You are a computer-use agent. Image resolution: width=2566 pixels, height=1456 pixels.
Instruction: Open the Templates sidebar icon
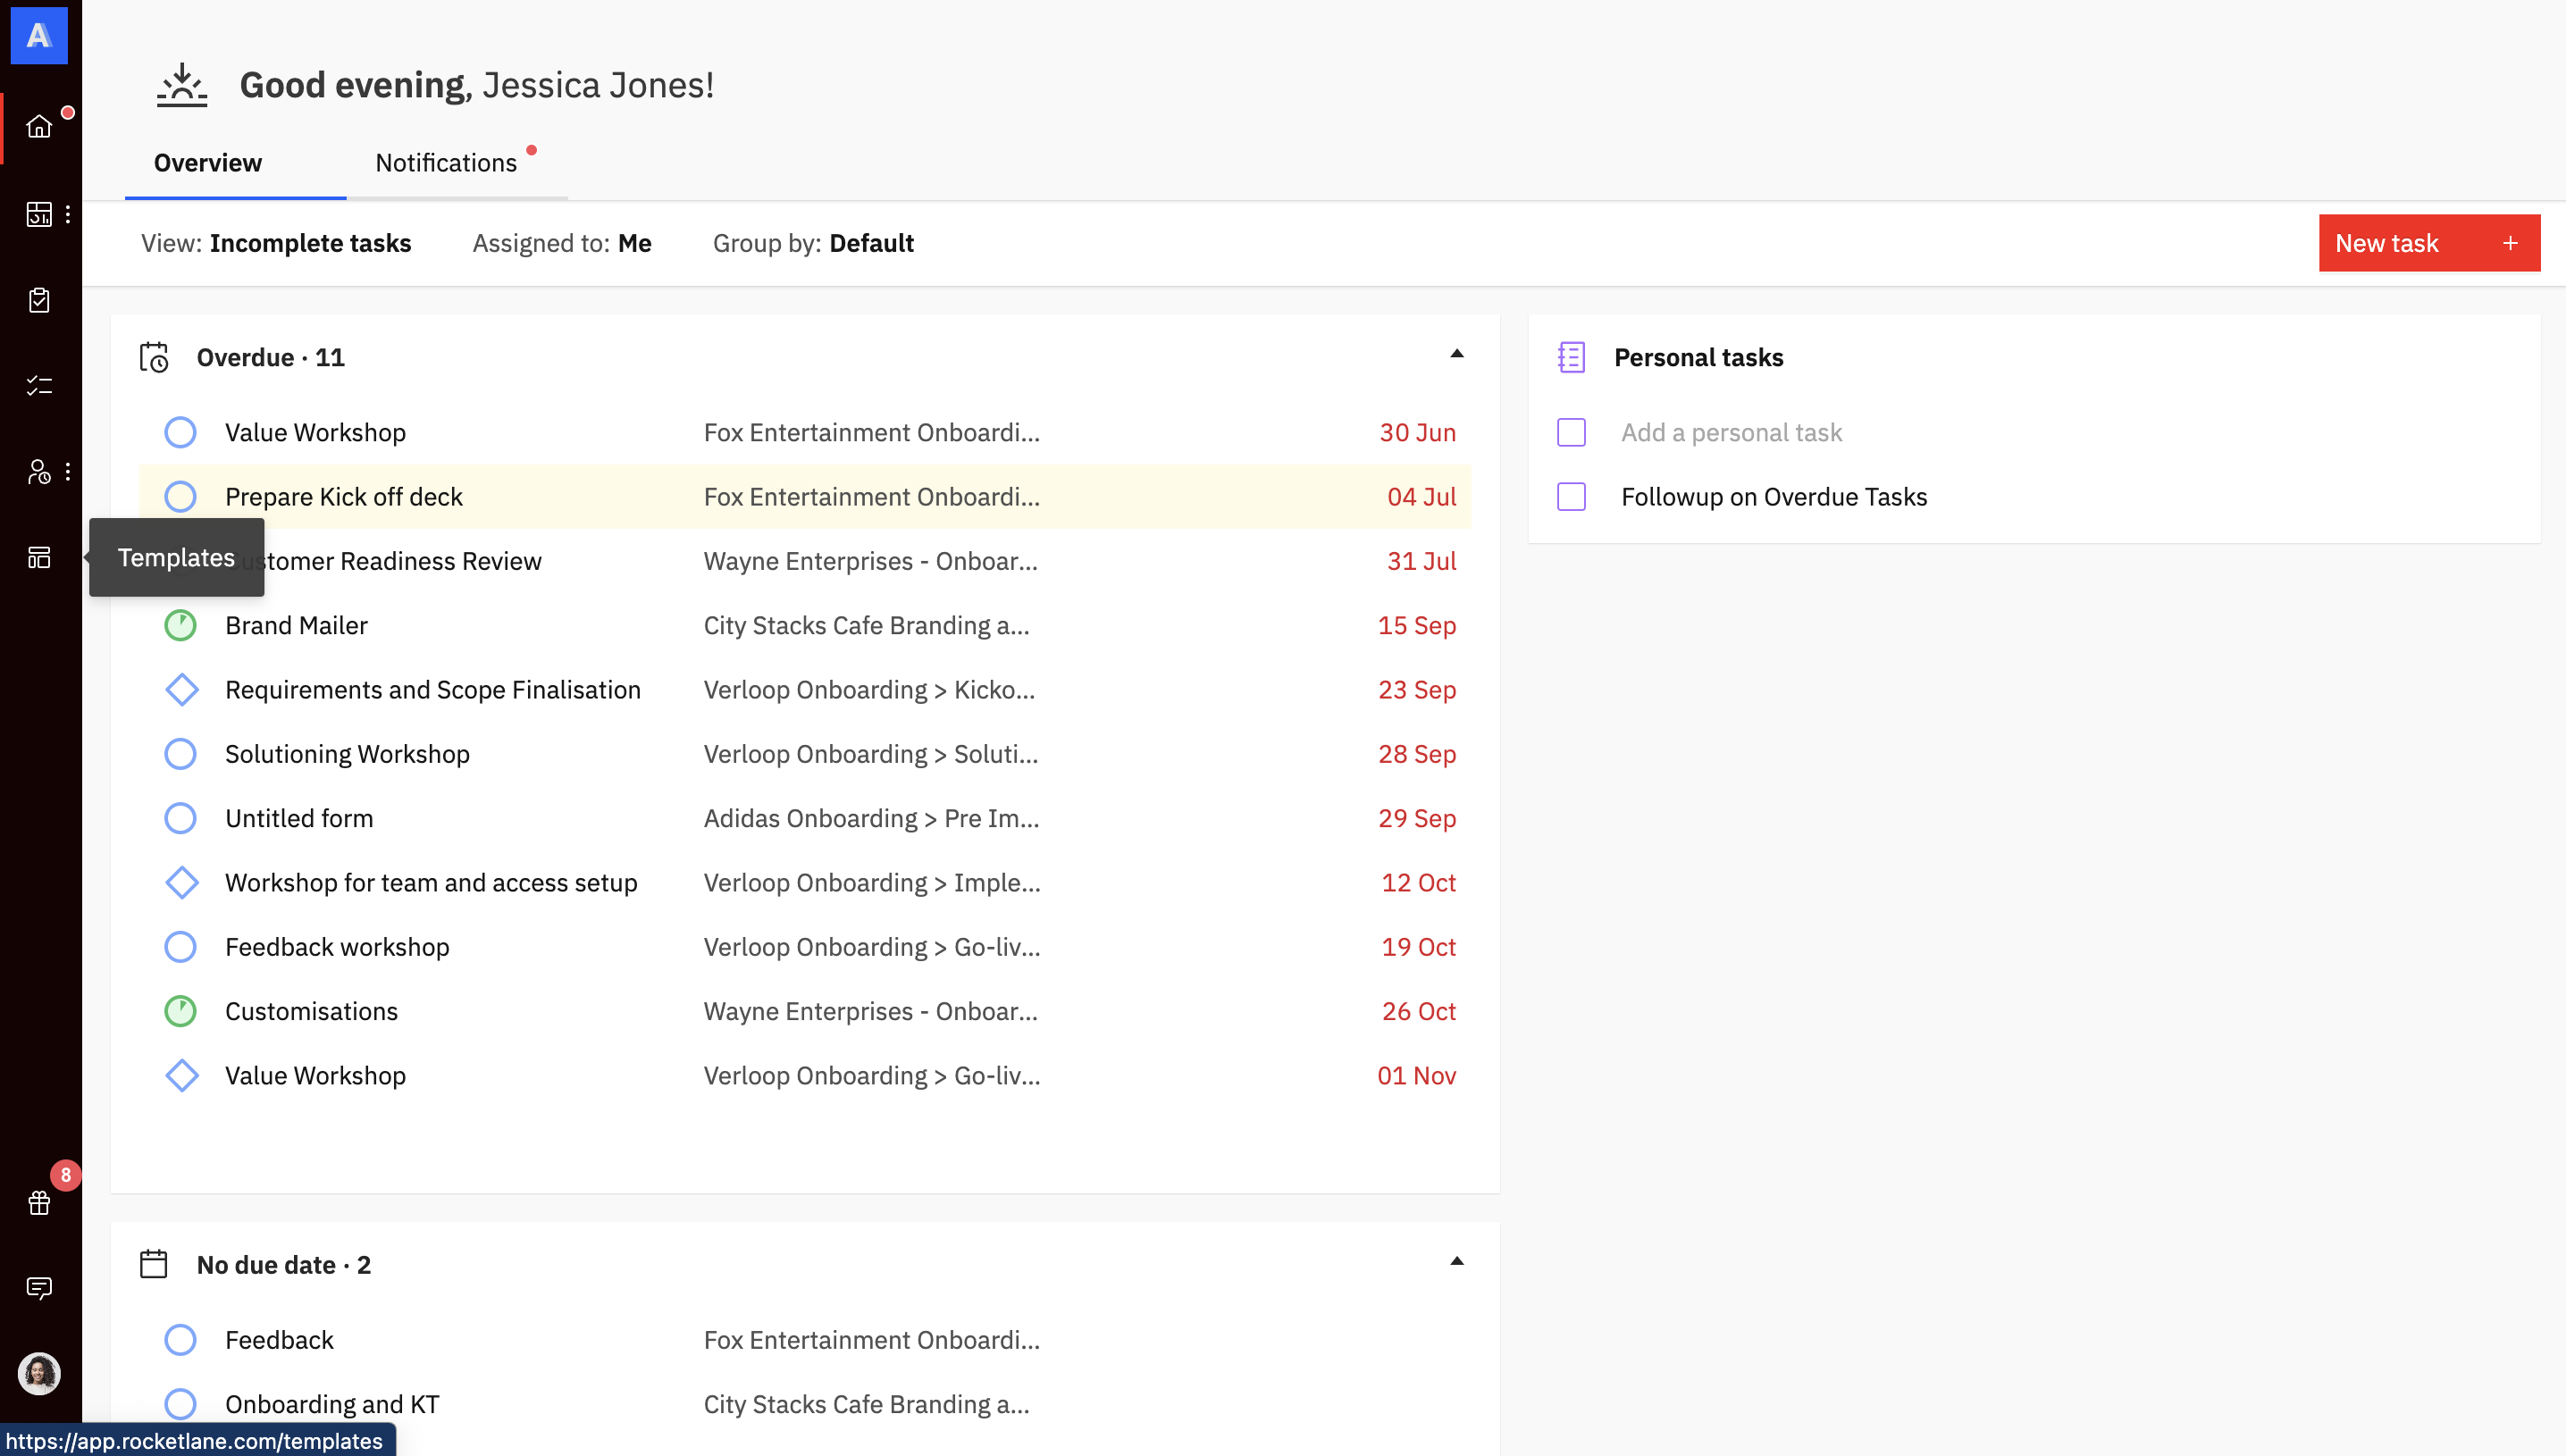click(39, 557)
